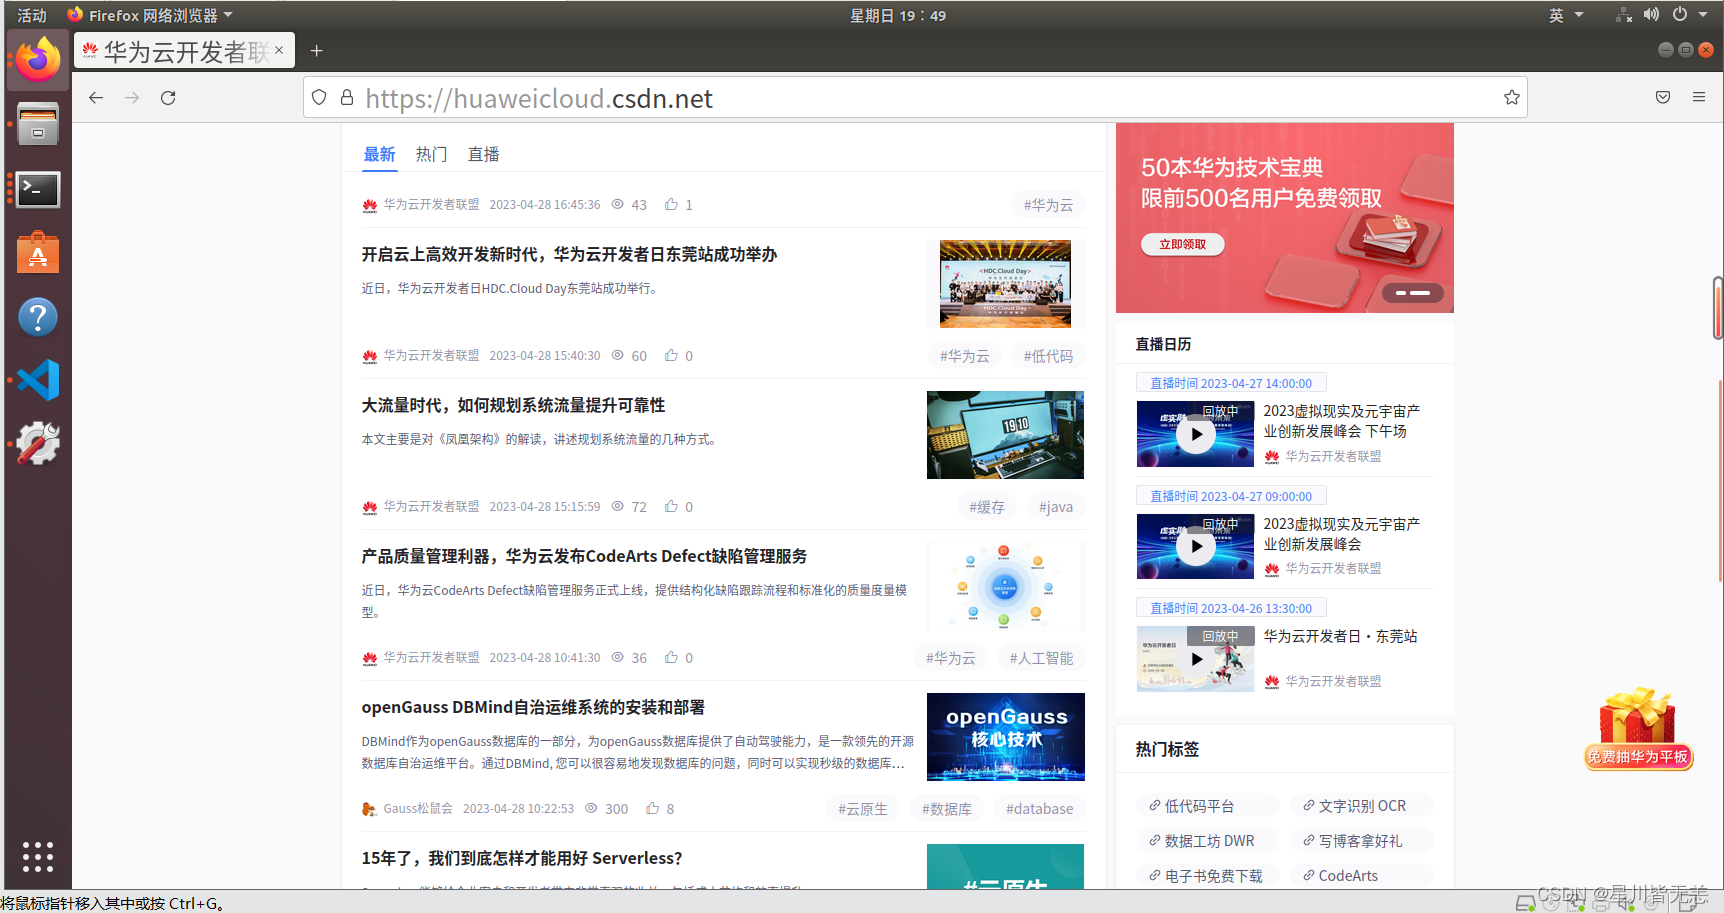Screen dimensions: 1724x913
Task: Click the #database tag
Action: tap(1039, 808)
